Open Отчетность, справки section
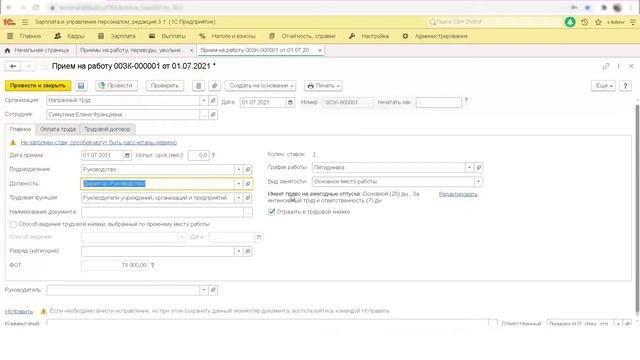This screenshot has height=360, width=640. pyautogui.click(x=302, y=36)
